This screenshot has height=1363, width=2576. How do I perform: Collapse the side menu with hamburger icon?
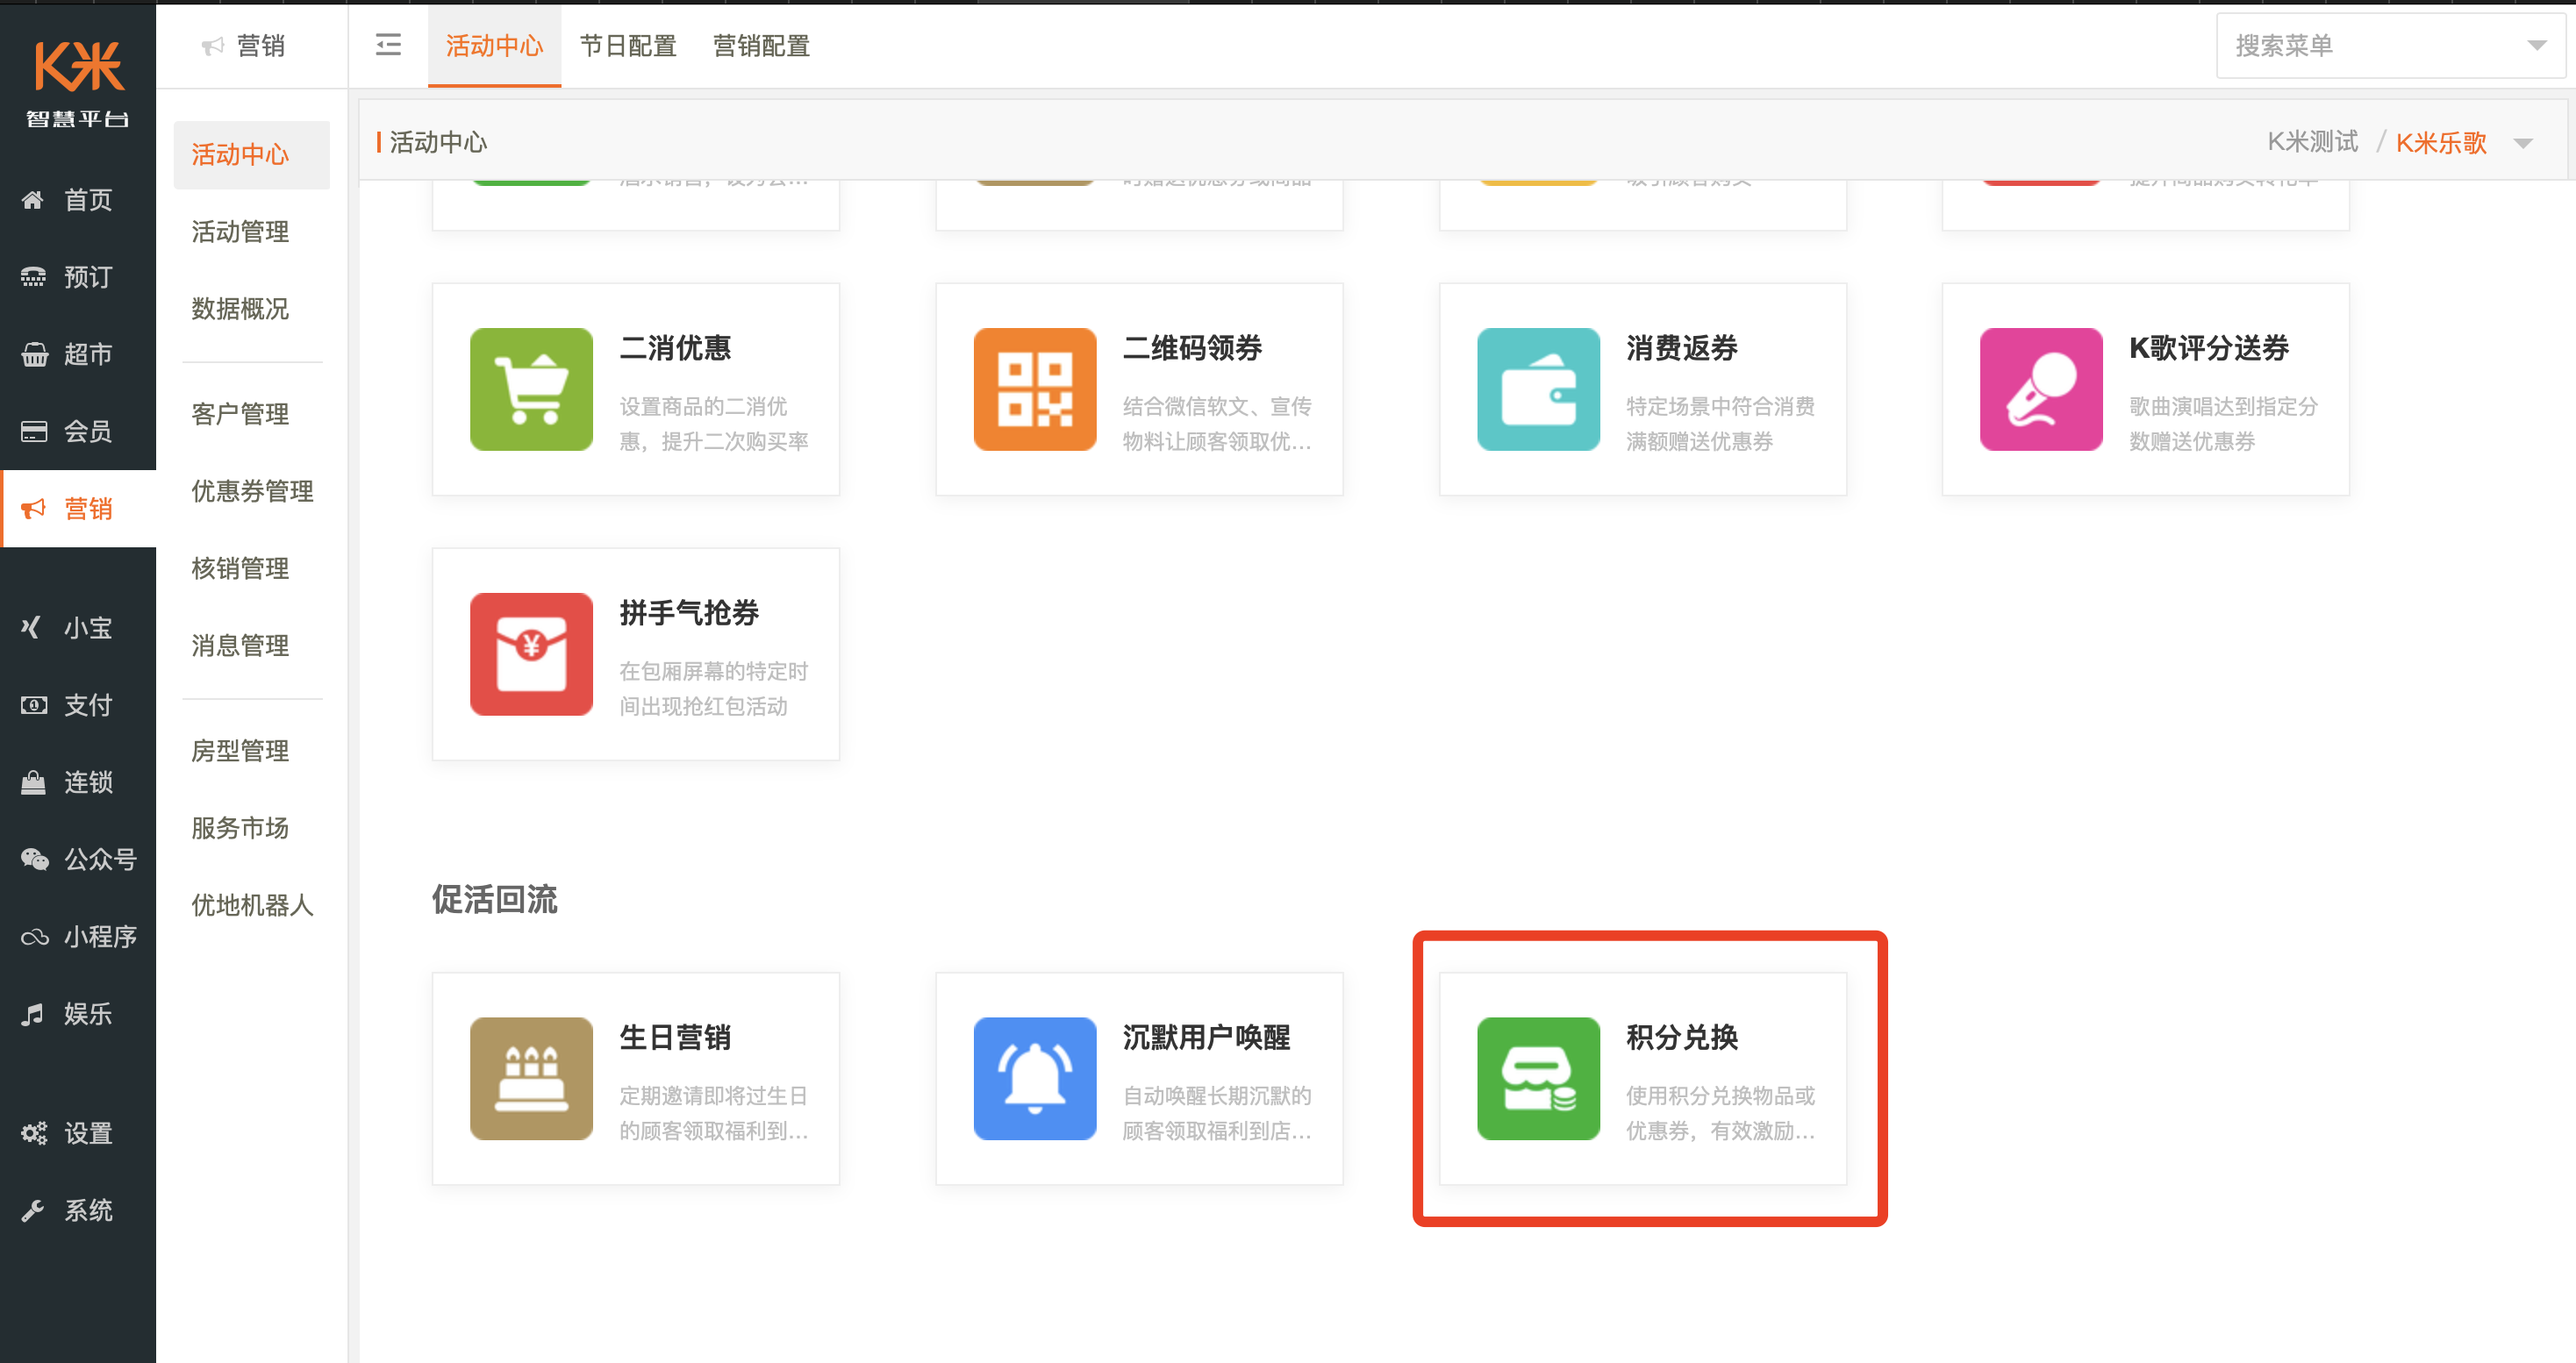click(388, 45)
